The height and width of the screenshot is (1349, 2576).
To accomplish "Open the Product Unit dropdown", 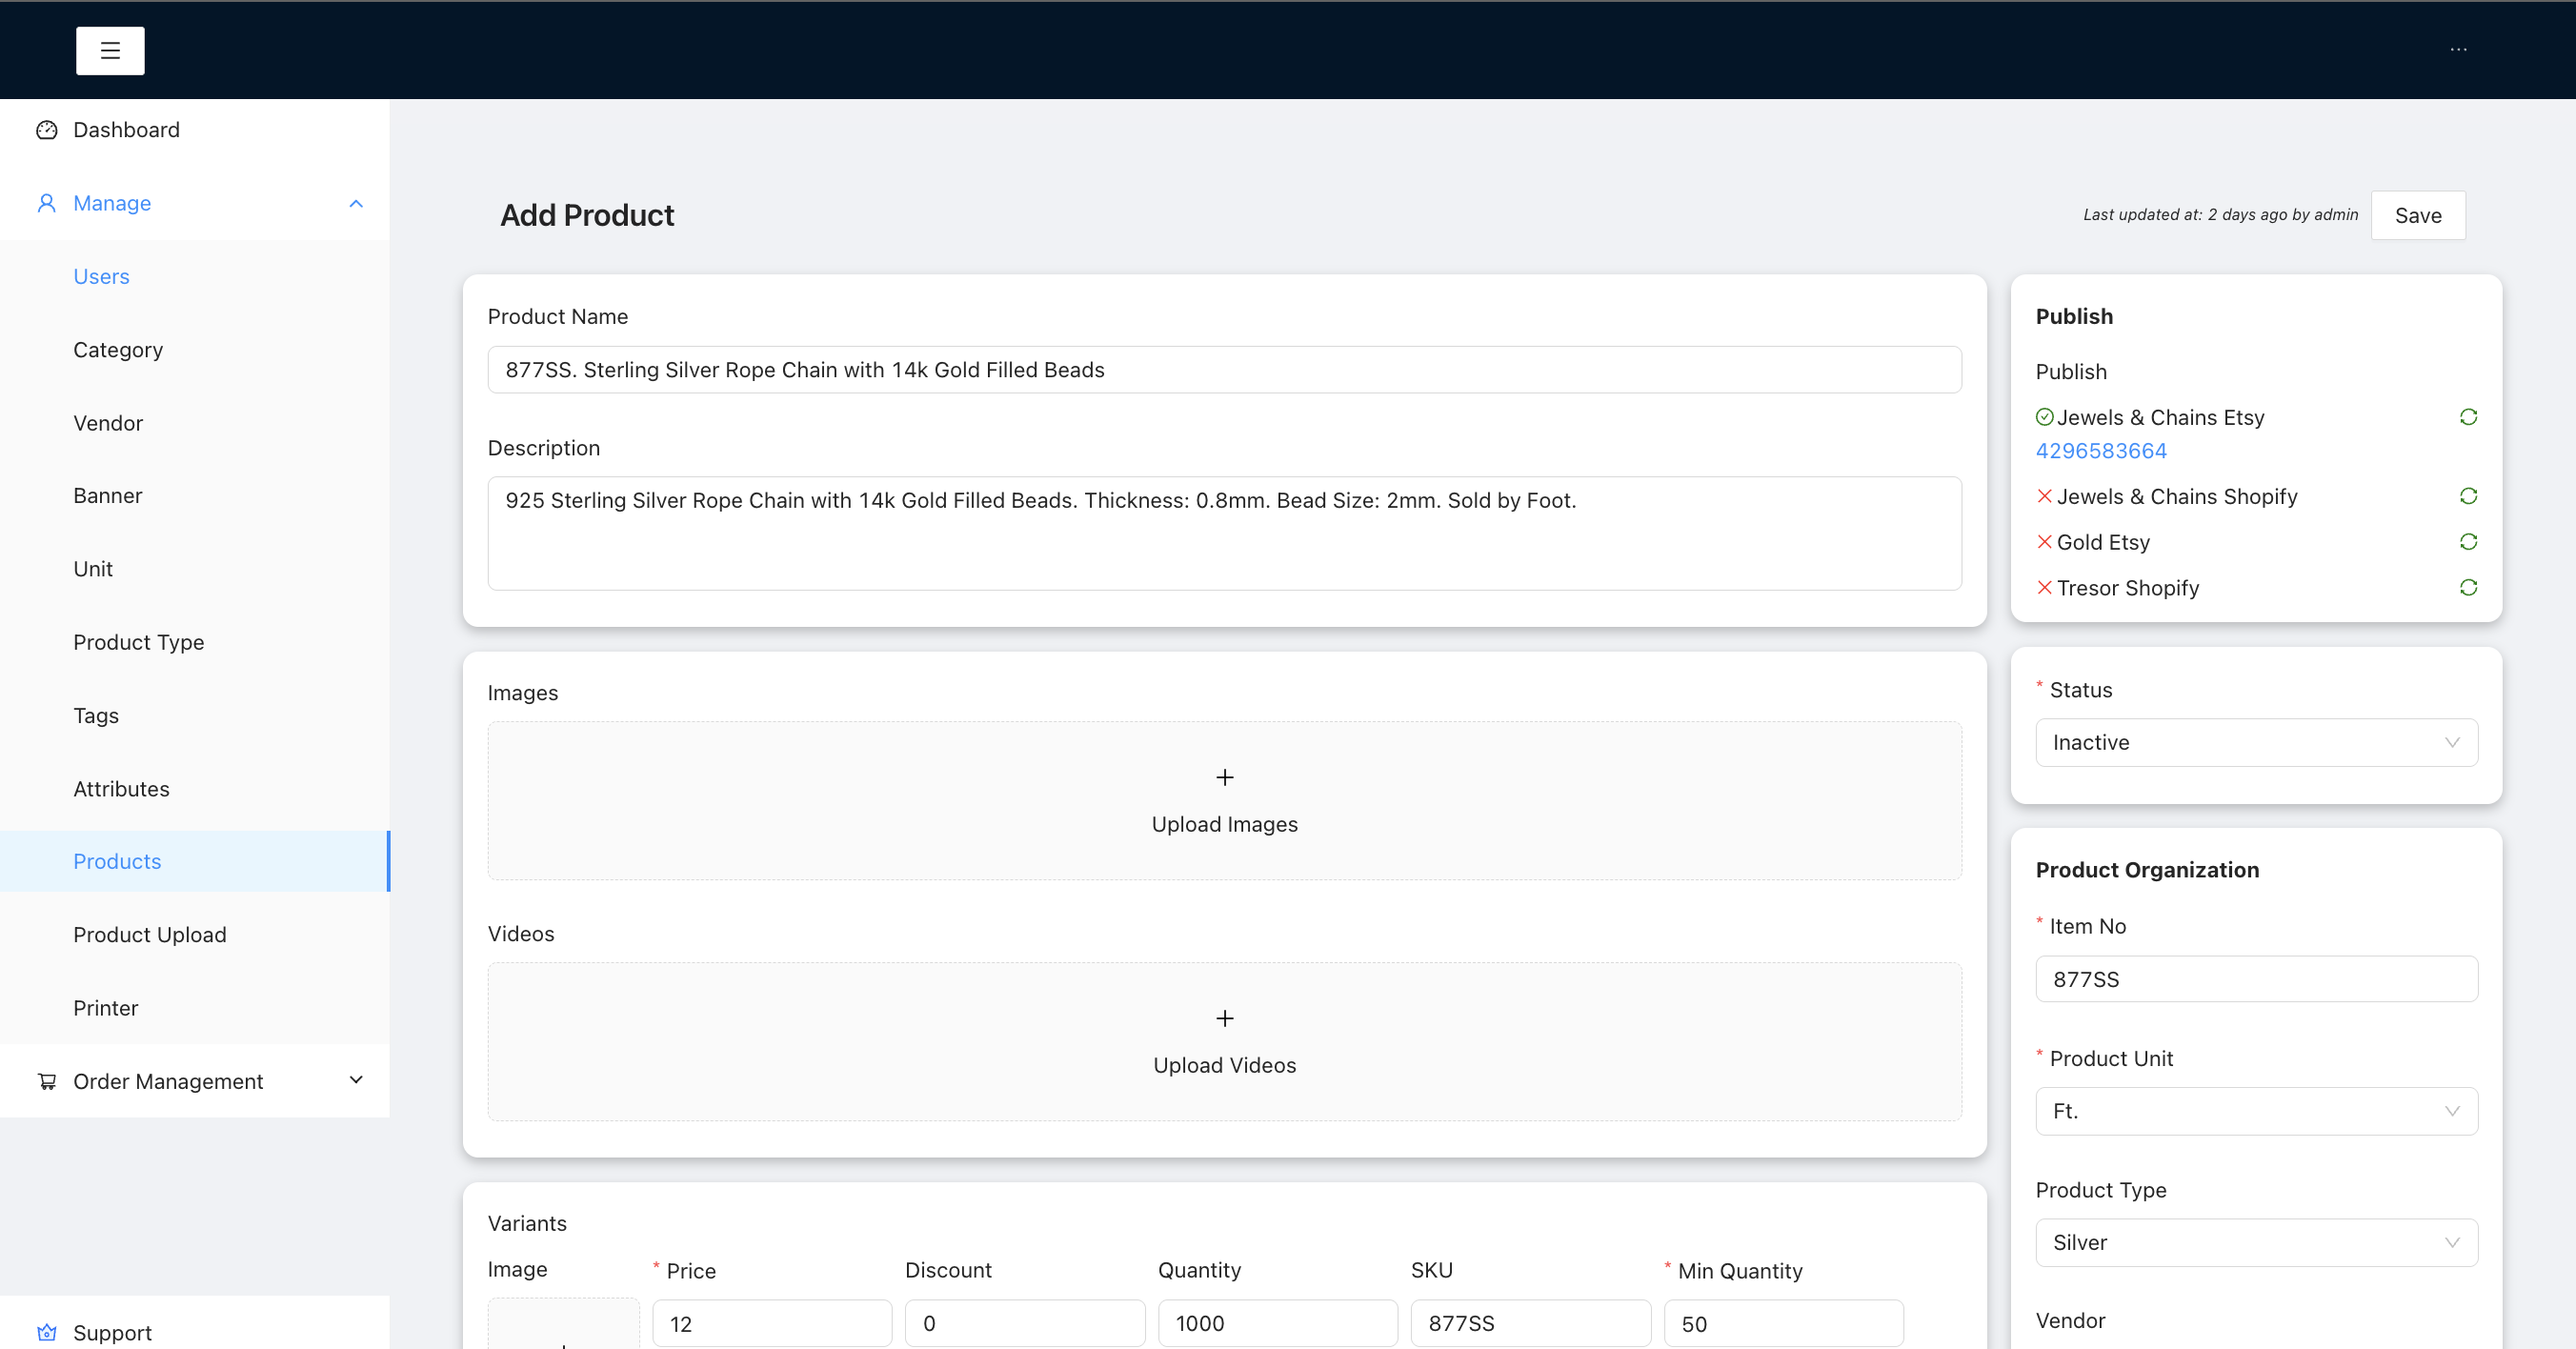I will [2255, 1111].
